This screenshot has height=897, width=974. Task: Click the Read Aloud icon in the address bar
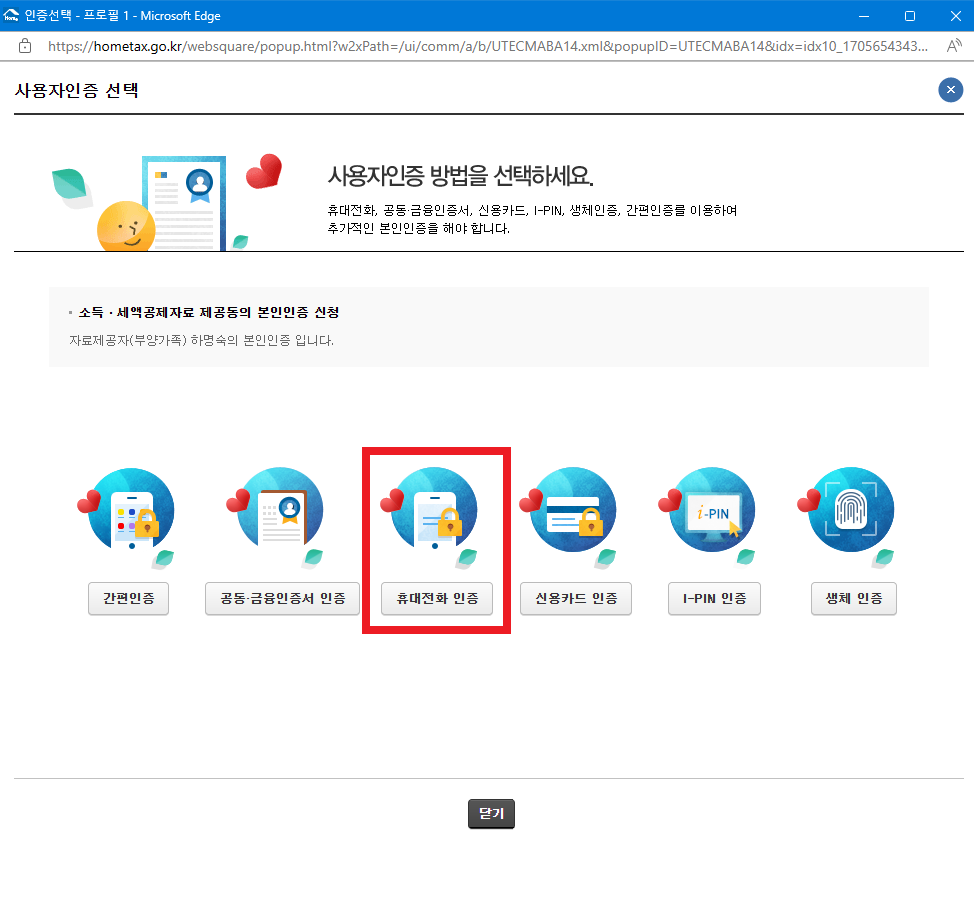tap(954, 46)
